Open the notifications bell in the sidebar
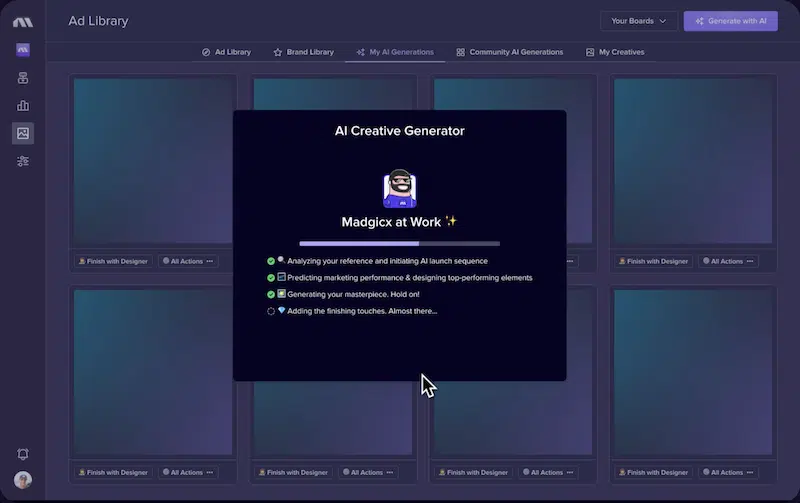 point(23,454)
